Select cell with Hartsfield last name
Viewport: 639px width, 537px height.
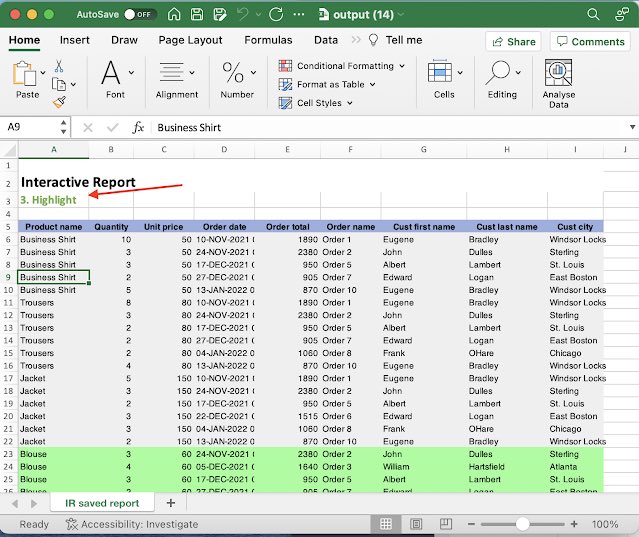(x=507, y=467)
